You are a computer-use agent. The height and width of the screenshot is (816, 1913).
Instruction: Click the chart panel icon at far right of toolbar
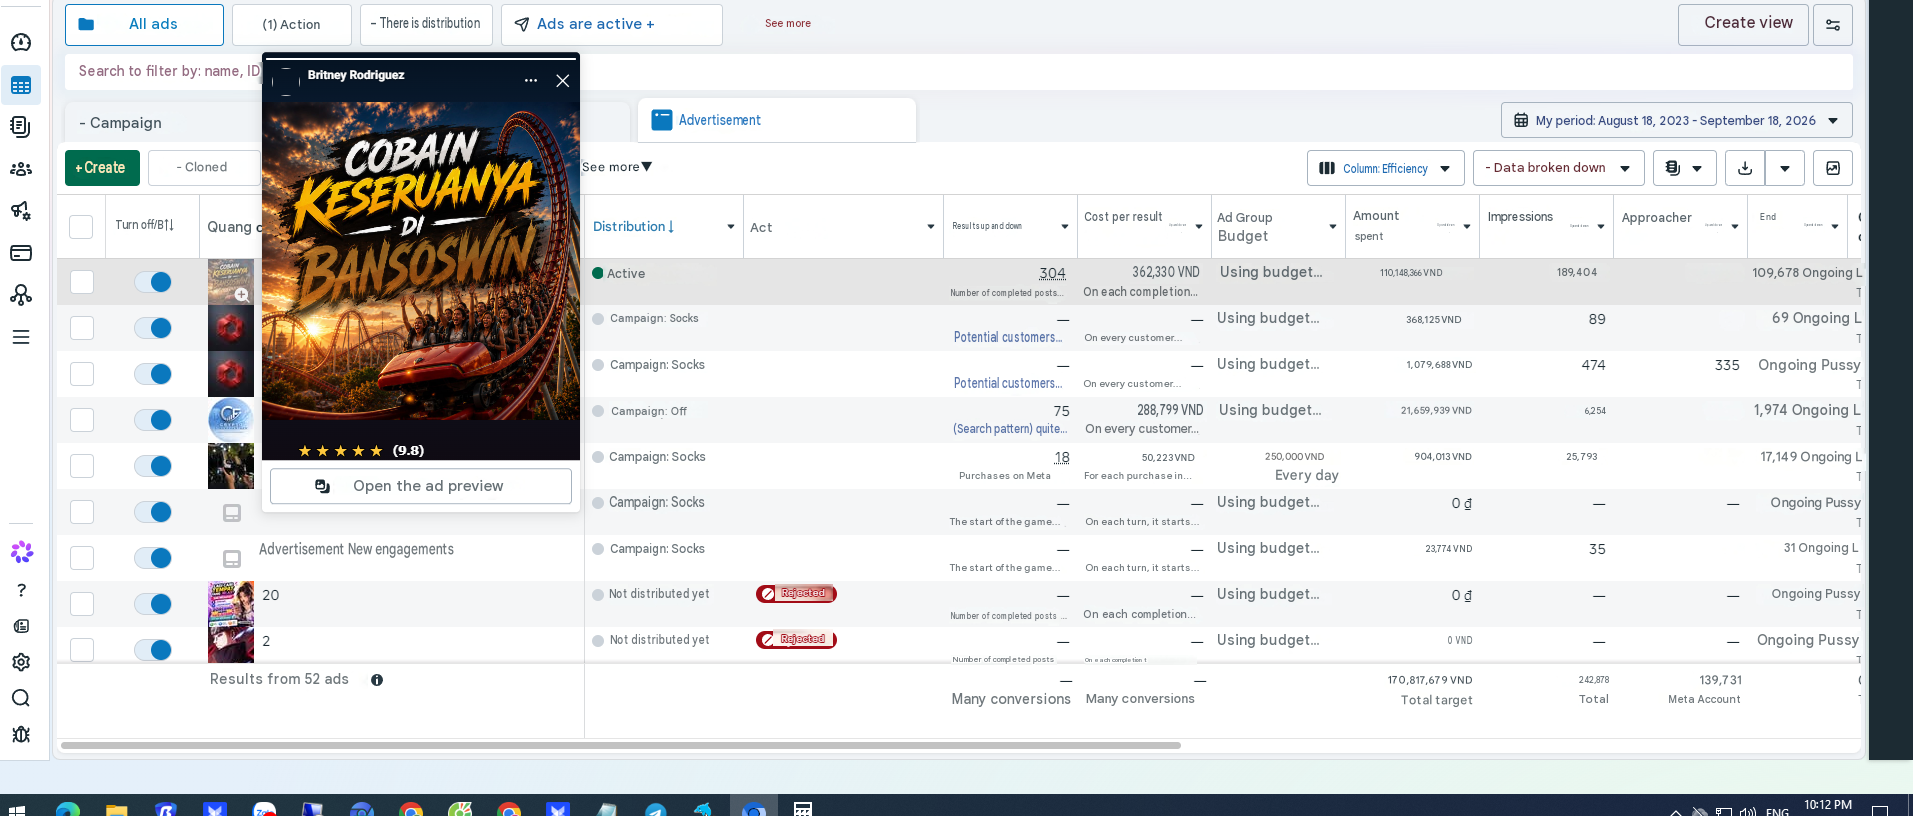click(1833, 168)
